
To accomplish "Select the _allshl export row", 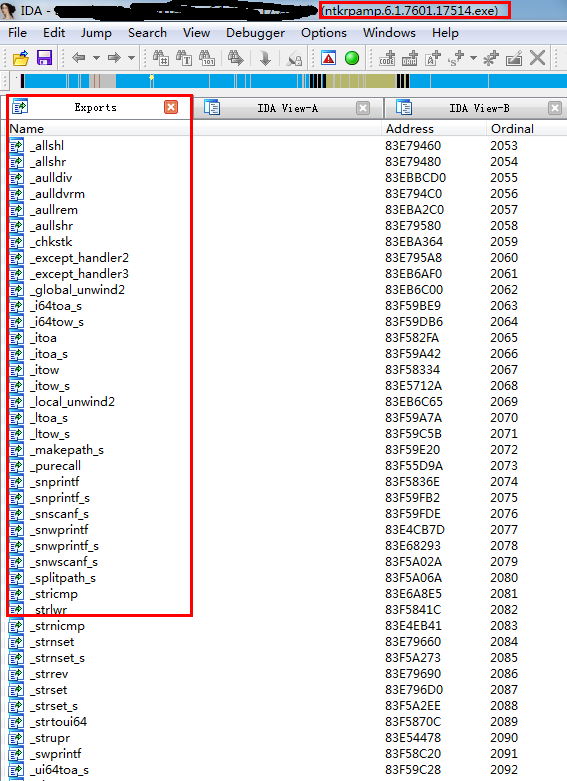I will [x=287, y=145].
